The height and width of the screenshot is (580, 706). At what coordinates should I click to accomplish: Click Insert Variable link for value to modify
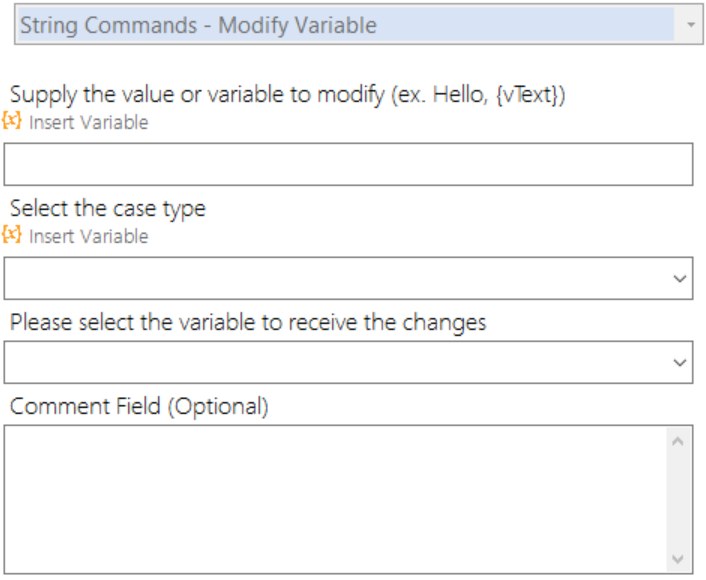pyautogui.click(x=89, y=122)
